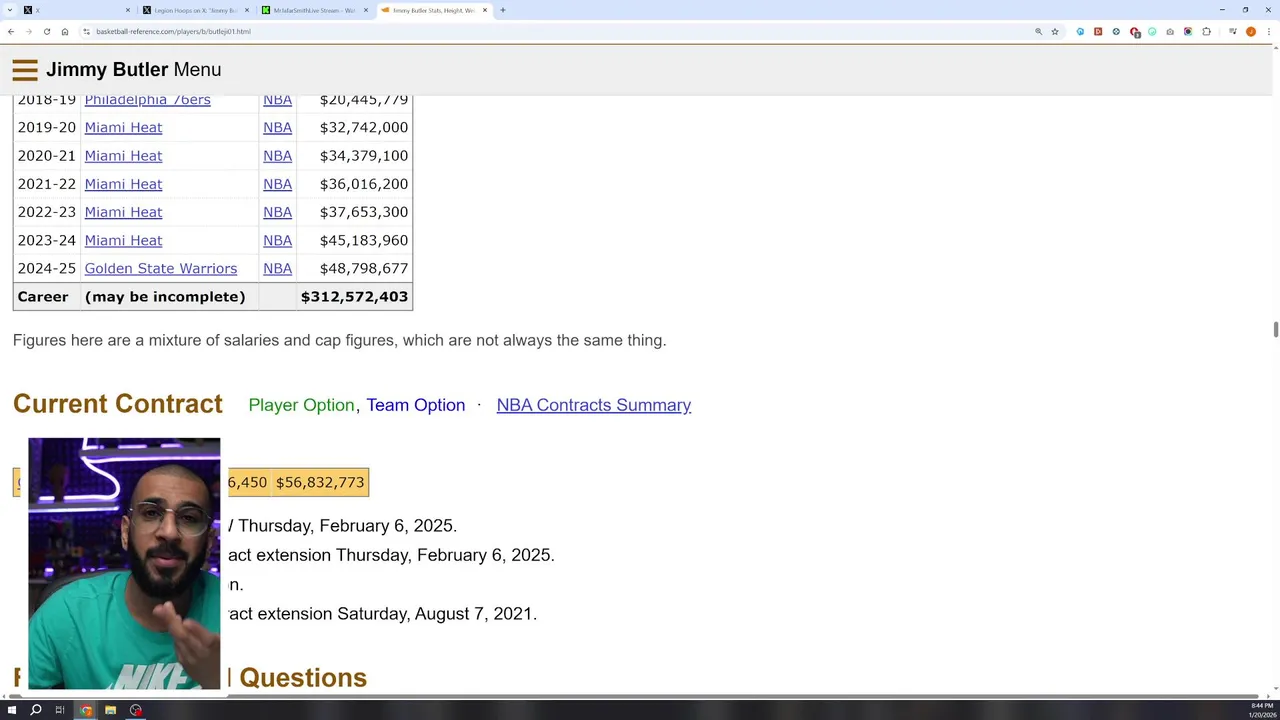The image size is (1280, 720).
Task: Click the taskbar clock showing 8:44 PM
Action: pos(1260,711)
